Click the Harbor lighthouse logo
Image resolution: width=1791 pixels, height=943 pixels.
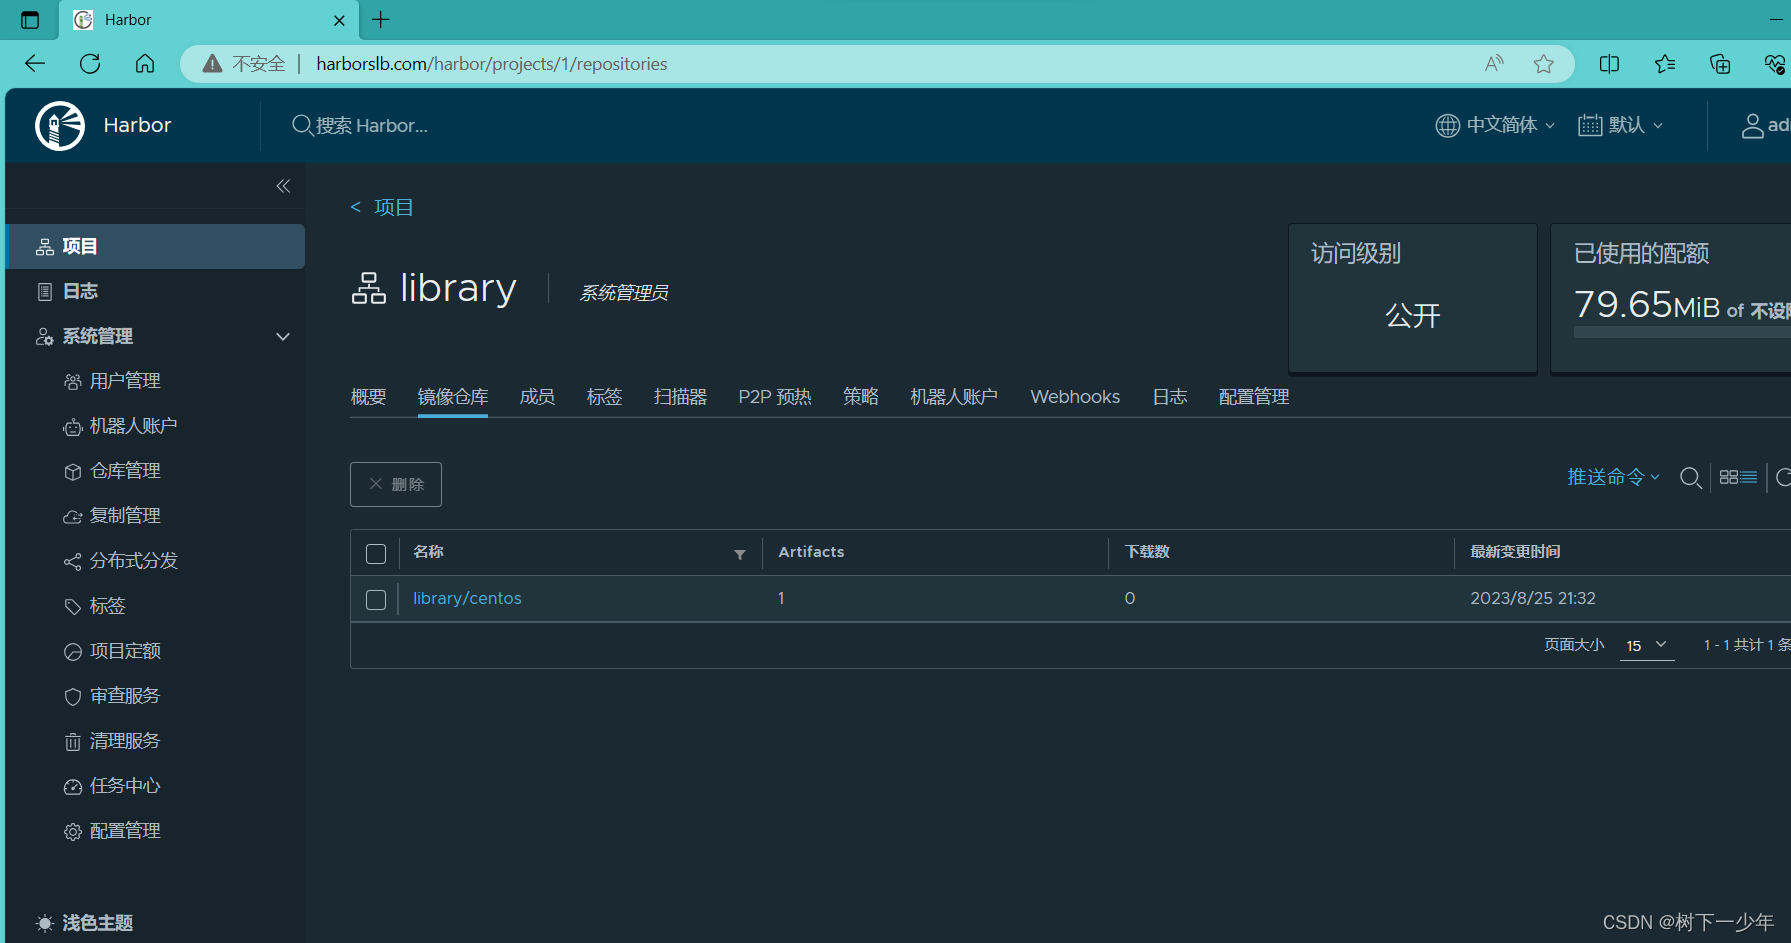pos(60,126)
